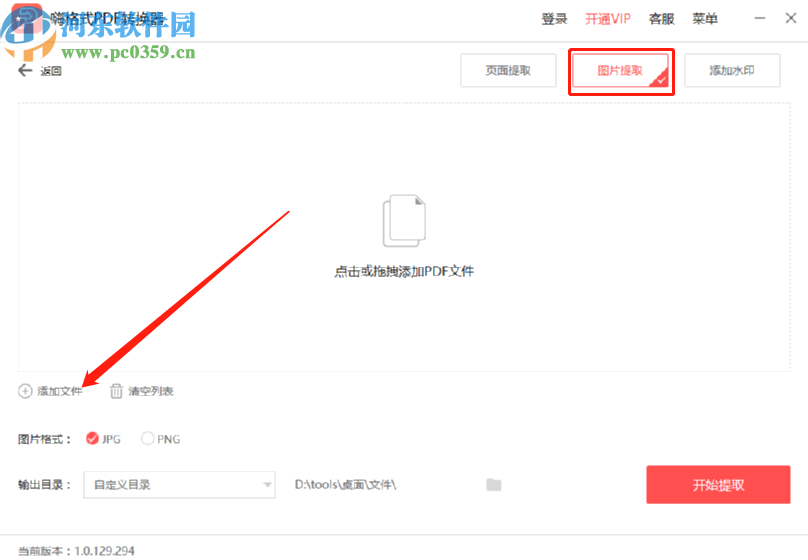Close the PDF converter window
The height and width of the screenshot is (560, 808).
point(791,19)
